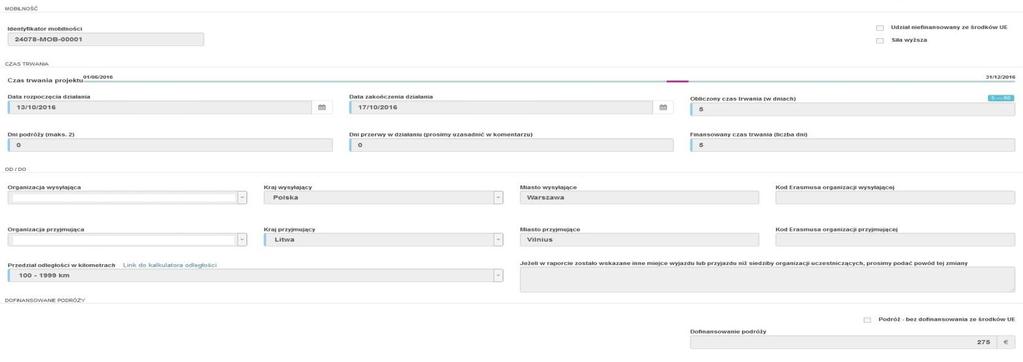Click Identyfikator mobilności field
The width and height of the screenshot is (1023, 362).
[x=106, y=39]
